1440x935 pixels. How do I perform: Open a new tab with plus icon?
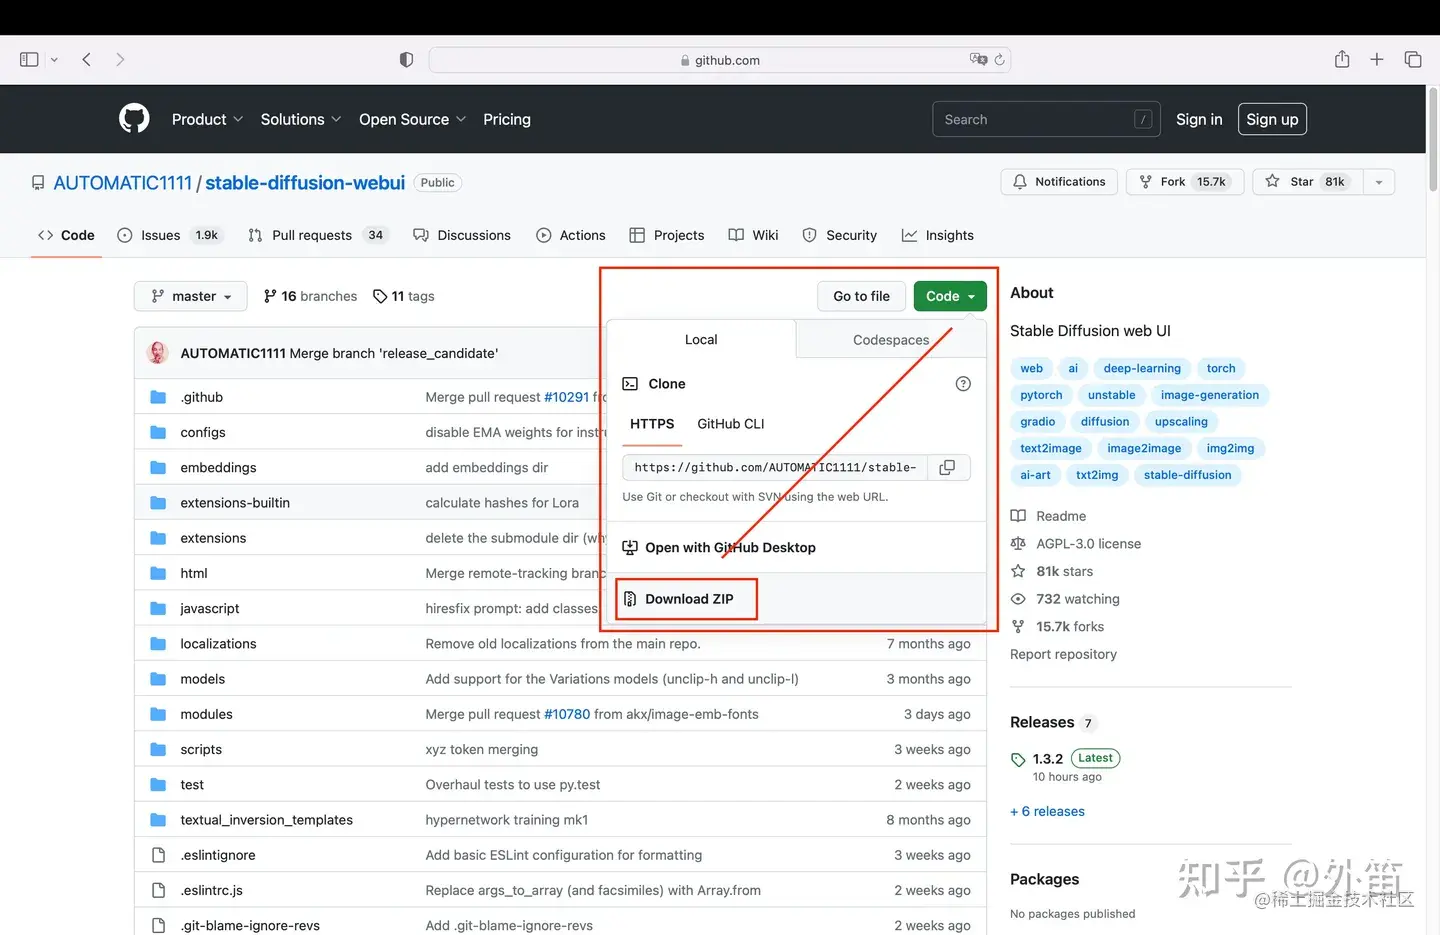tap(1377, 60)
